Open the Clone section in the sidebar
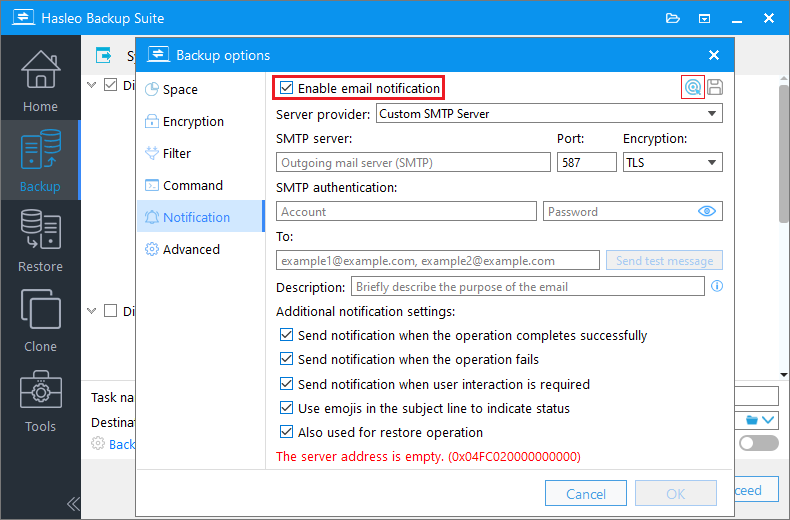The width and height of the screenshot is (790, 520). click(40, 320)
